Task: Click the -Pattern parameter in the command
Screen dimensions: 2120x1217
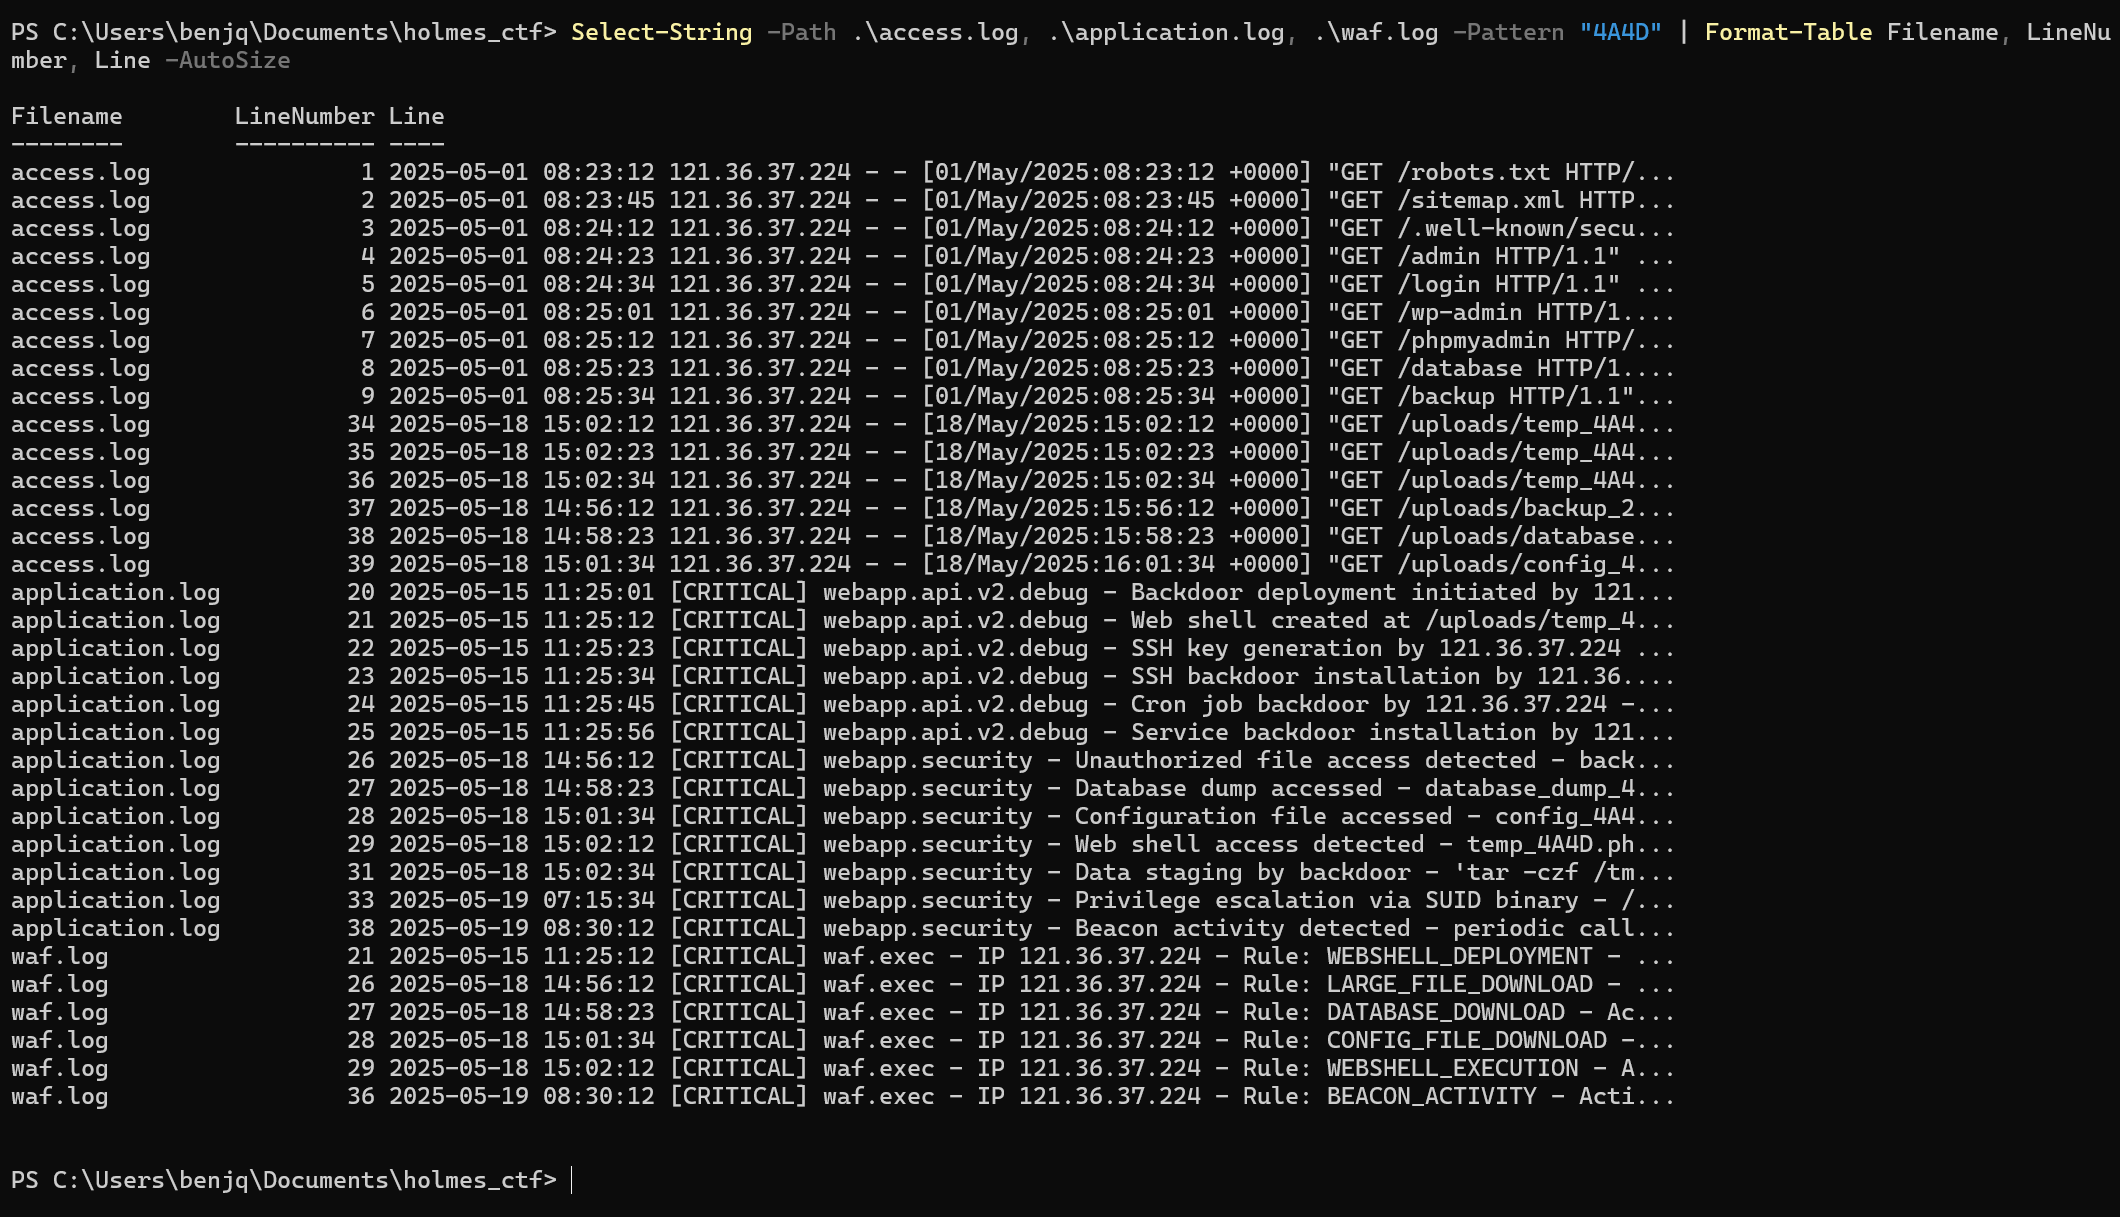Action: [1508, 32]
